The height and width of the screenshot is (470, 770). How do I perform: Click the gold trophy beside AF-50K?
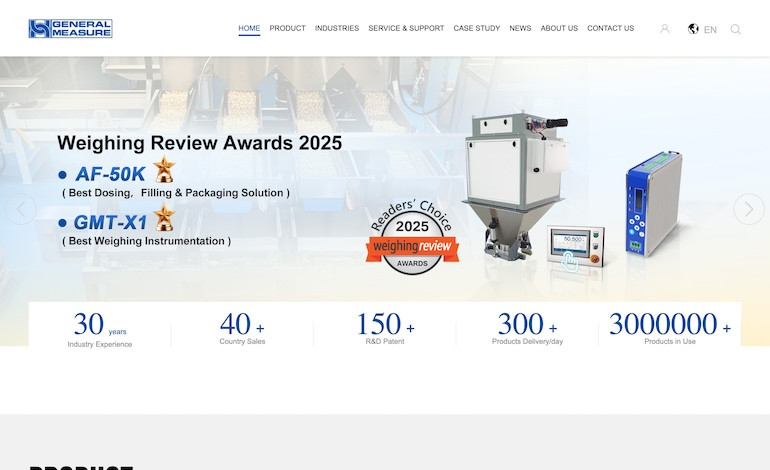click(x=164, y=169)
